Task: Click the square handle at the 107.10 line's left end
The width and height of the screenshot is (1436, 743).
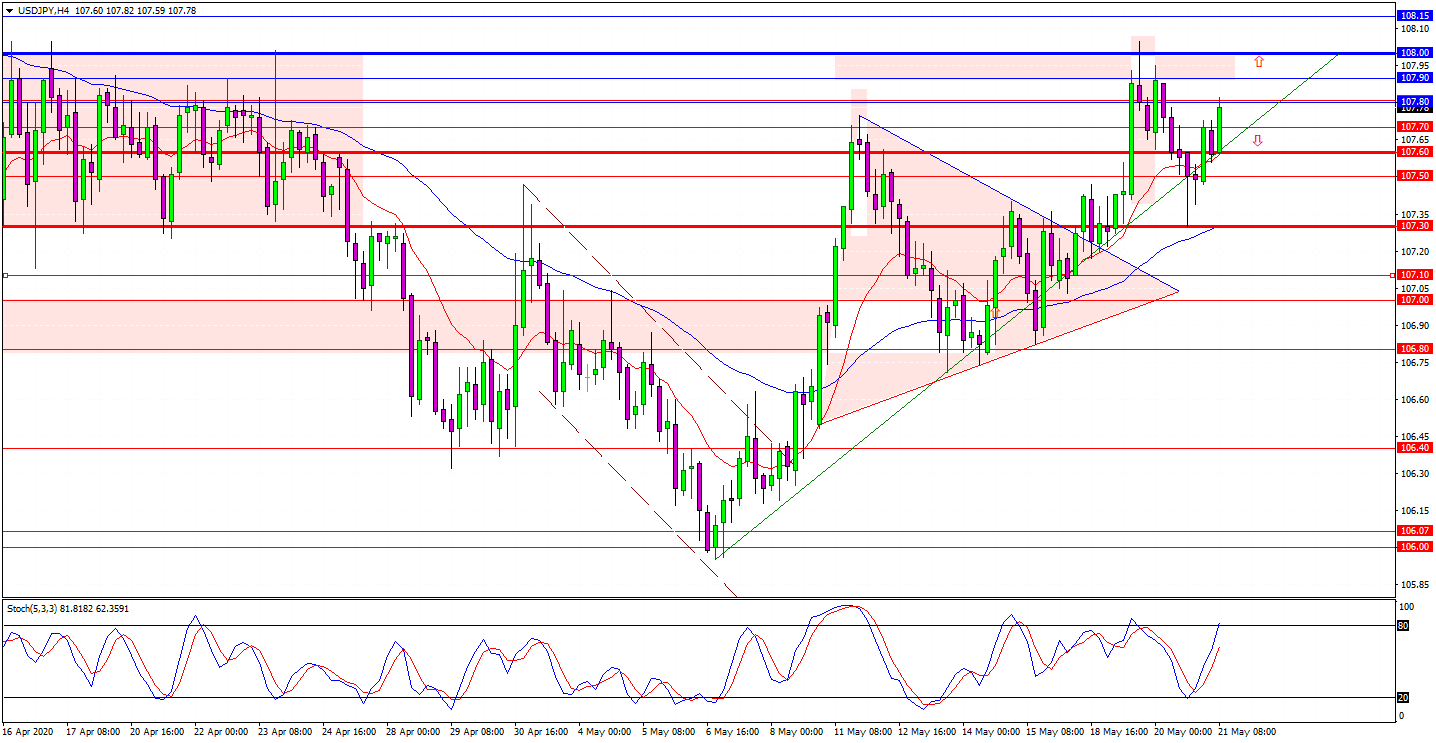Action: 5,274
